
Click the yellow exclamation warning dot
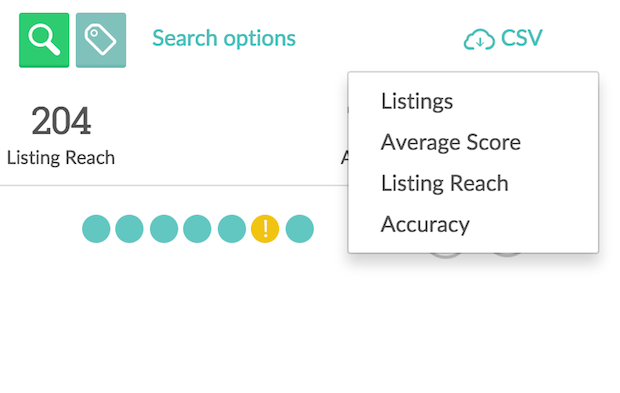(x=265, y=229)
